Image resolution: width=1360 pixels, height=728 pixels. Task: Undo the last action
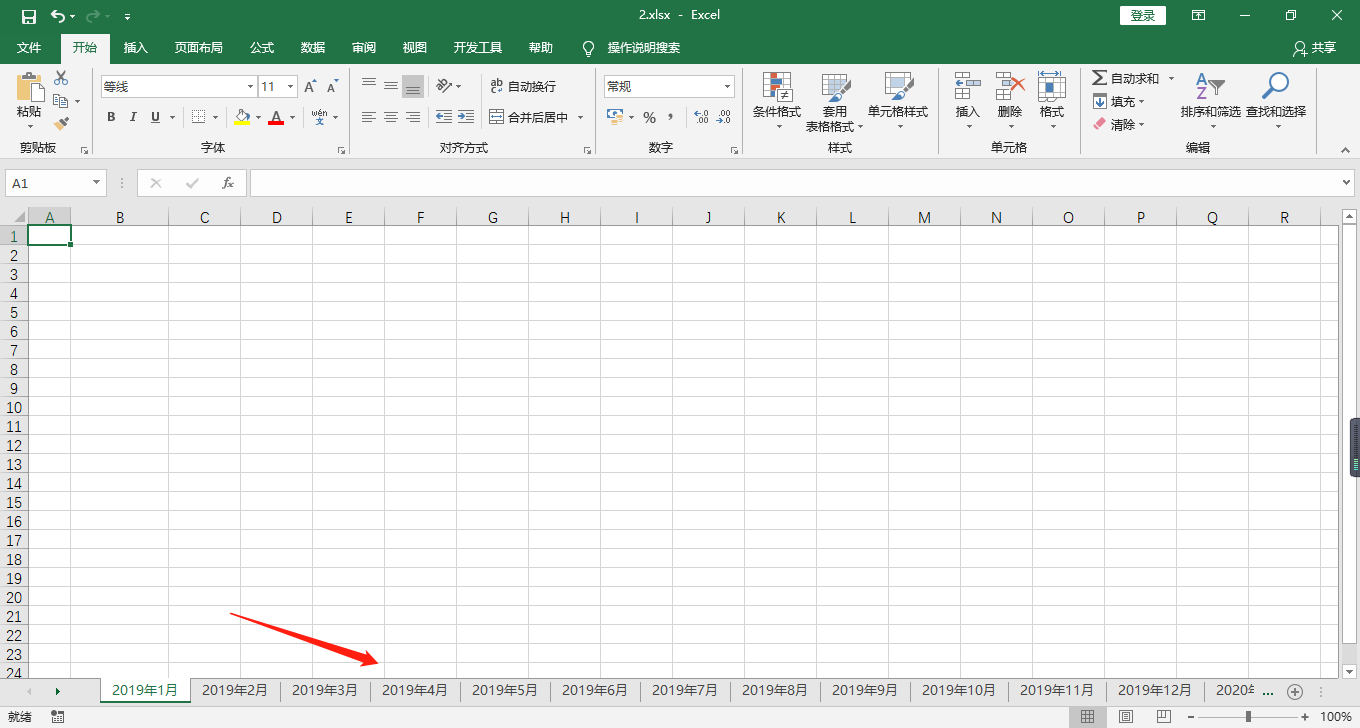[58, 16]
